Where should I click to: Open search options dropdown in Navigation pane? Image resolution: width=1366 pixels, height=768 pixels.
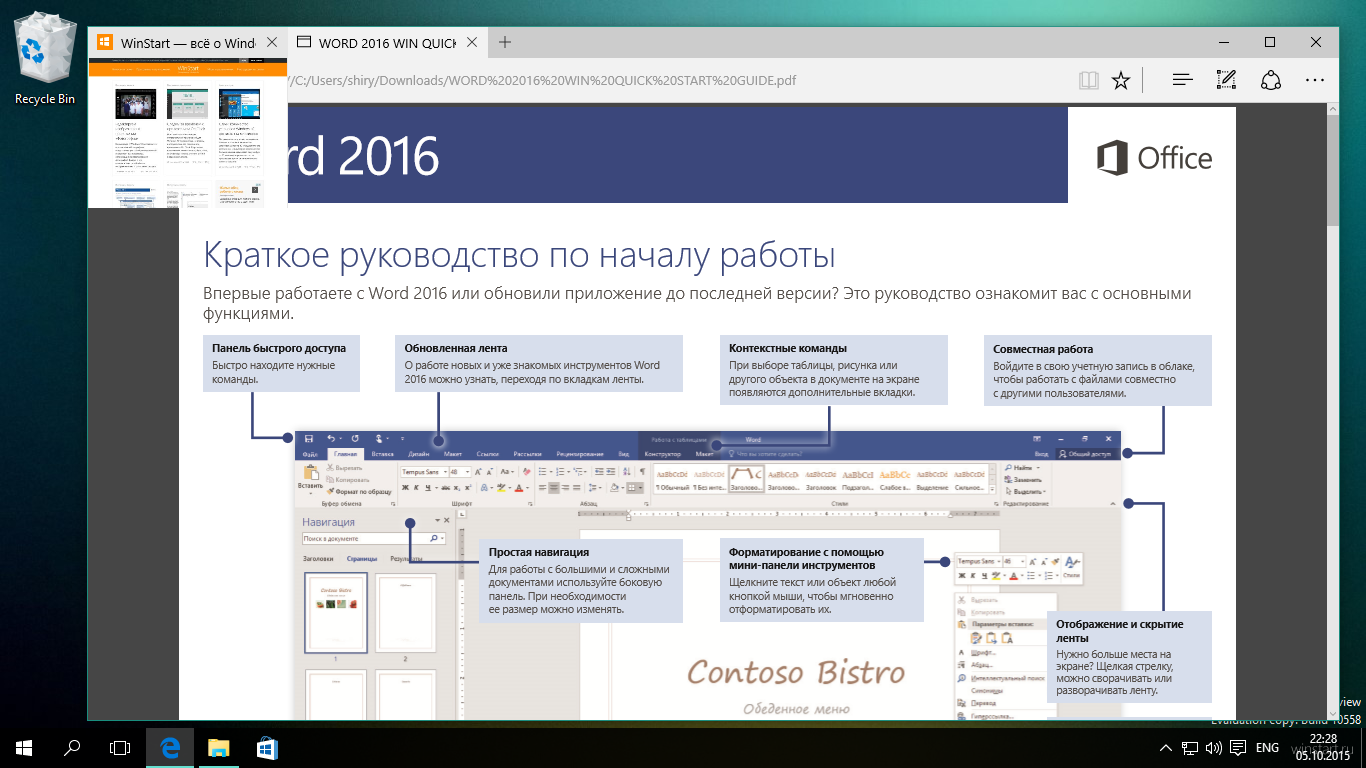[443, 538]
